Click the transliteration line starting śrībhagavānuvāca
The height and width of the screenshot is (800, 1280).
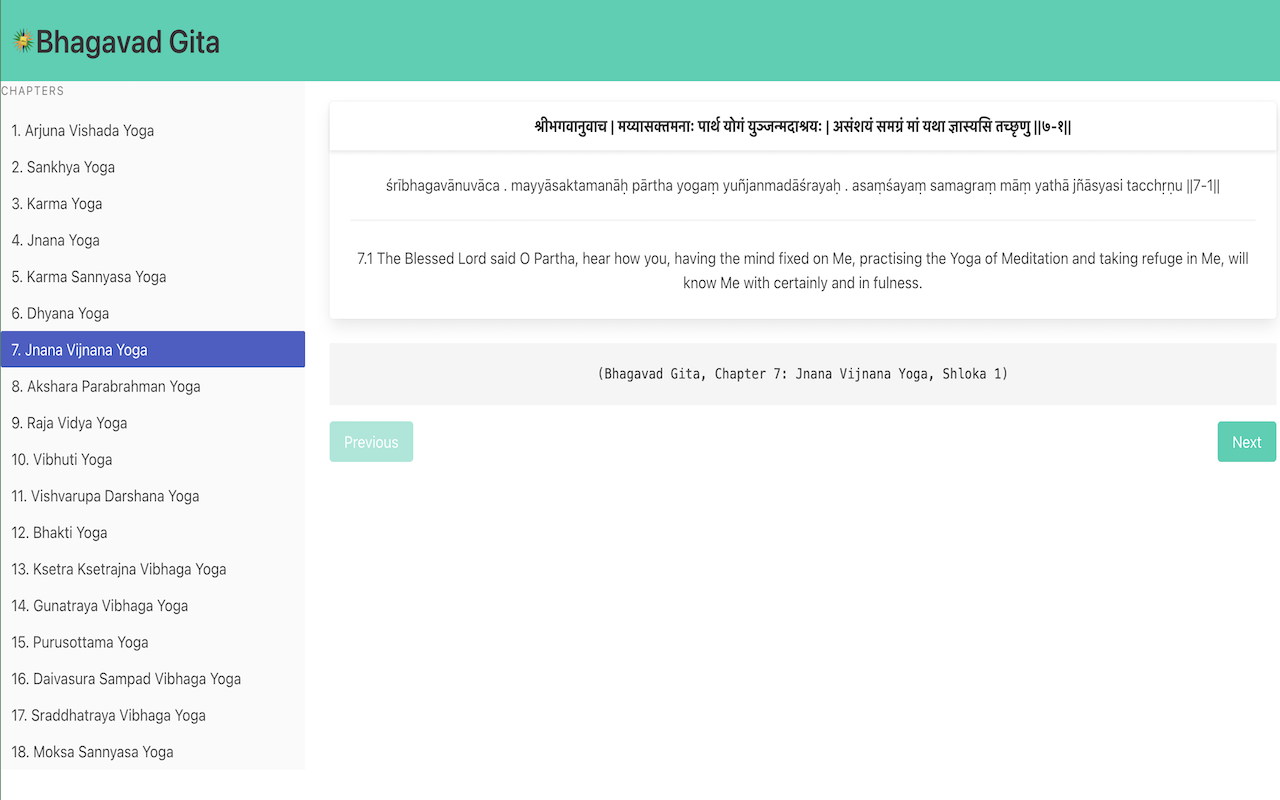point(803,186)
